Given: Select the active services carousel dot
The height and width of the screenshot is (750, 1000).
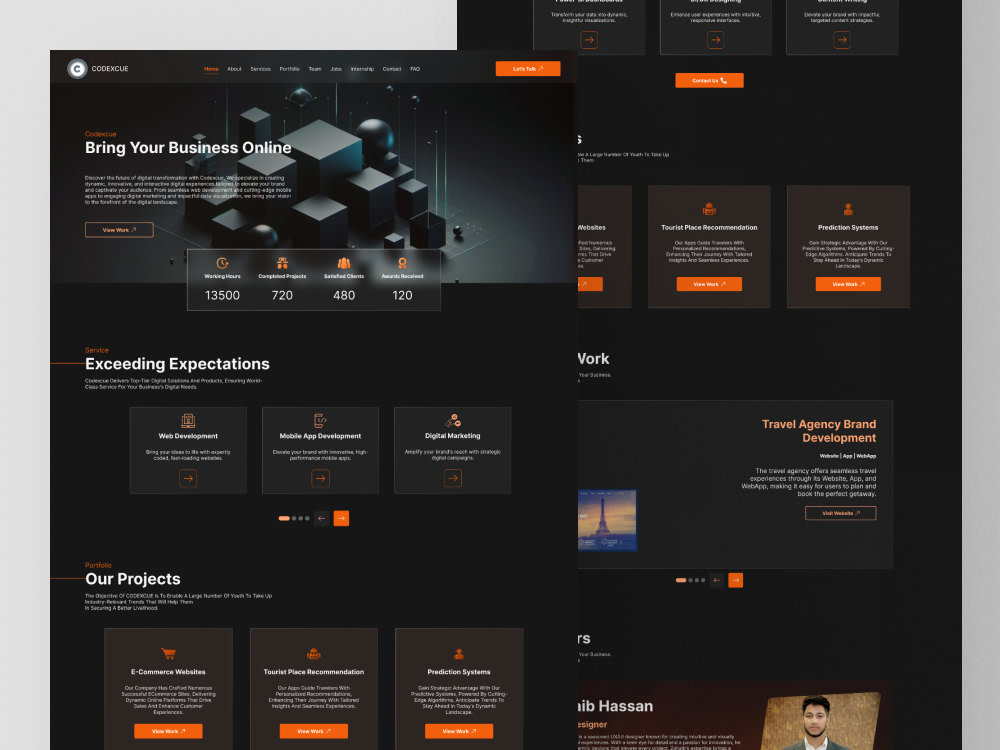Looking at the screenshot, I should (x=284, y=518).
